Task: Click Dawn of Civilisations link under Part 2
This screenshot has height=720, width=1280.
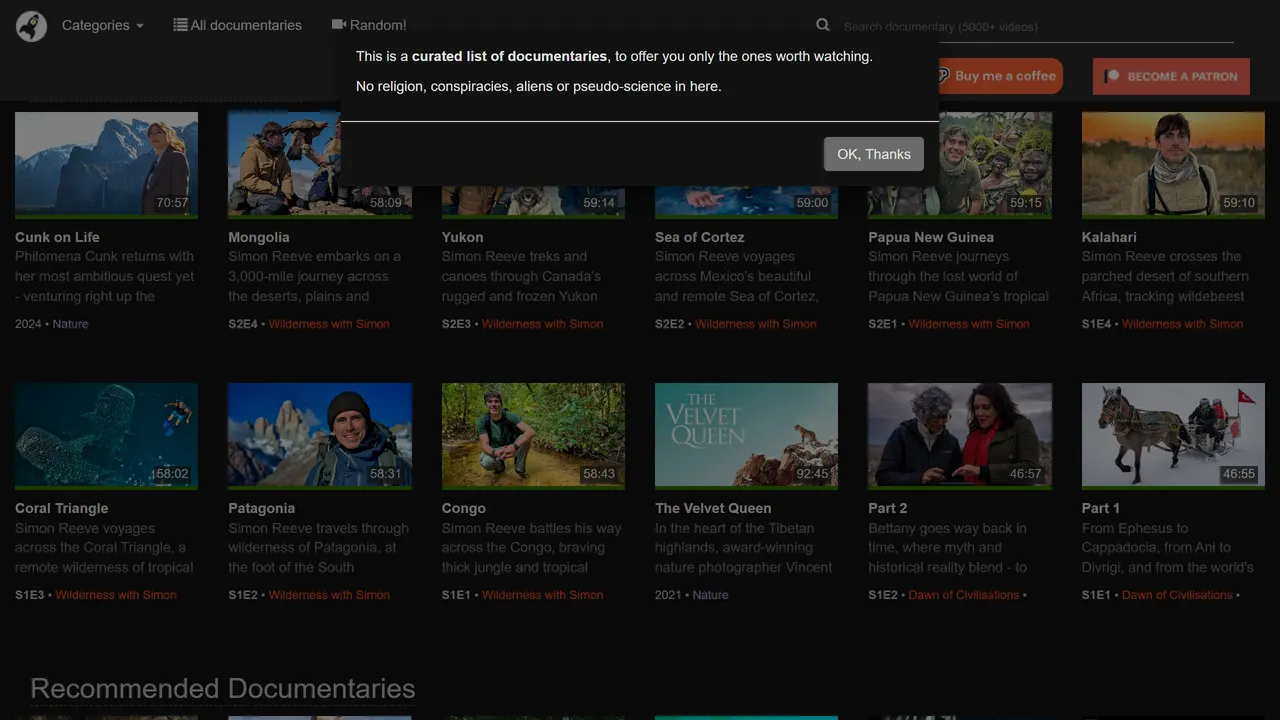Action: (x=964, y=595)
